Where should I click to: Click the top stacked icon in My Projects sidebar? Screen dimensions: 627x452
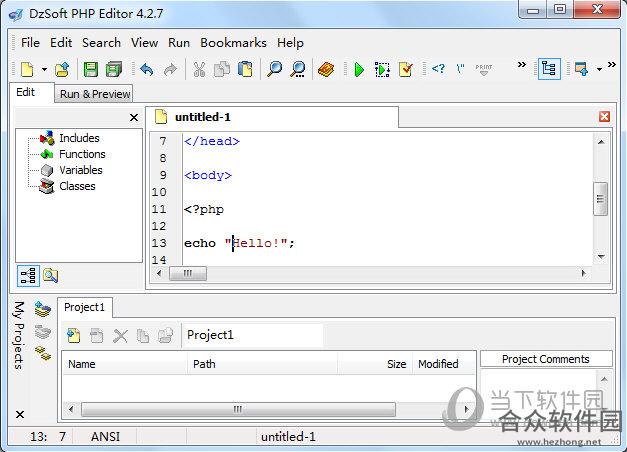click(x=42, y=309)
